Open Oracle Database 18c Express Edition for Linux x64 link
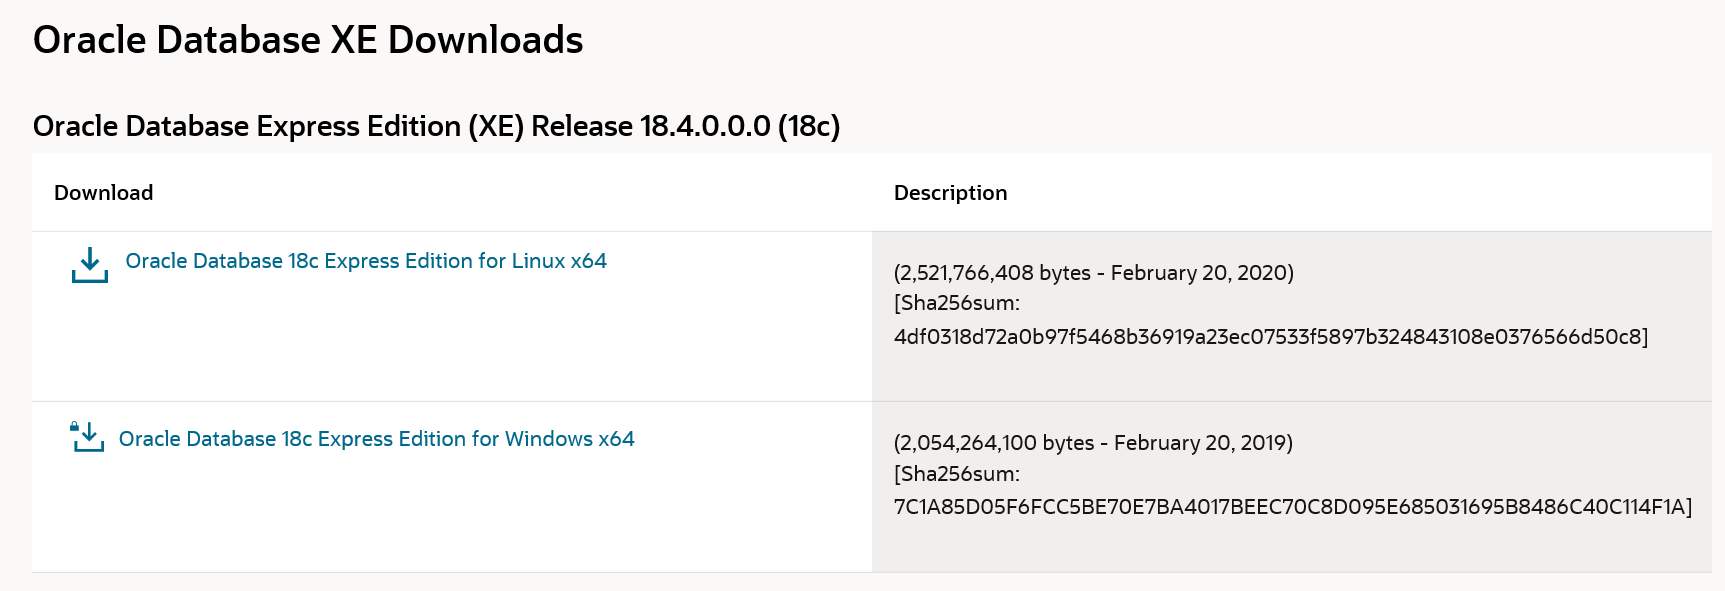1725x591 pixels. (366, 261)
